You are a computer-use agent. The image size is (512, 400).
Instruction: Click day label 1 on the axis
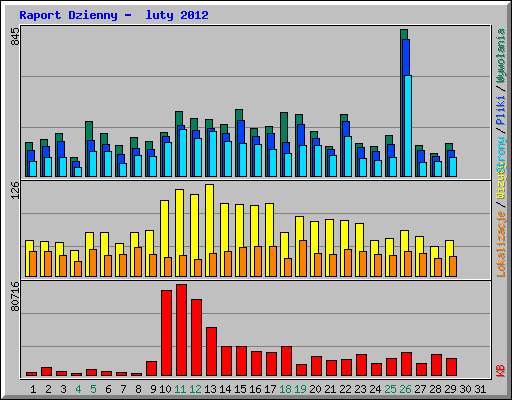(33, 389)
